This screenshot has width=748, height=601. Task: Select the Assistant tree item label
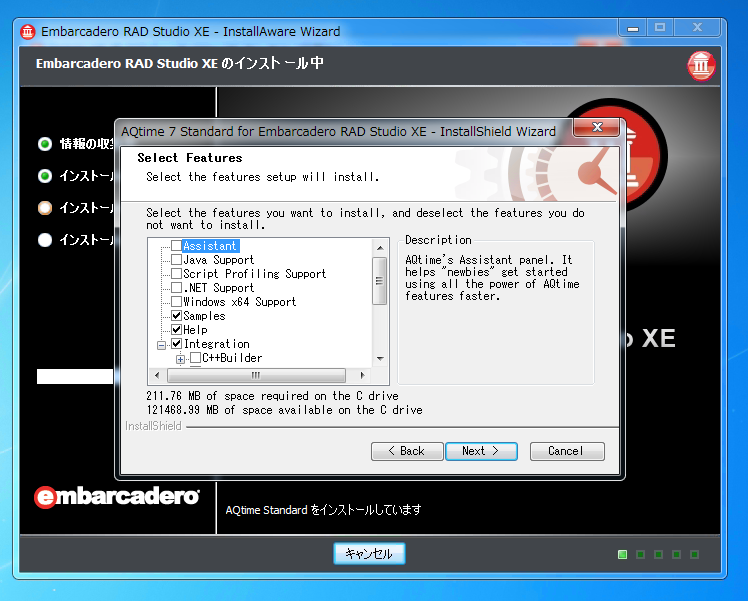pos(210,246)
